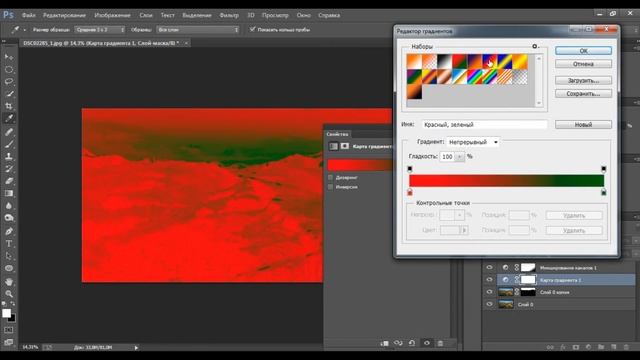Select the Hand tool

pos(9,282)
